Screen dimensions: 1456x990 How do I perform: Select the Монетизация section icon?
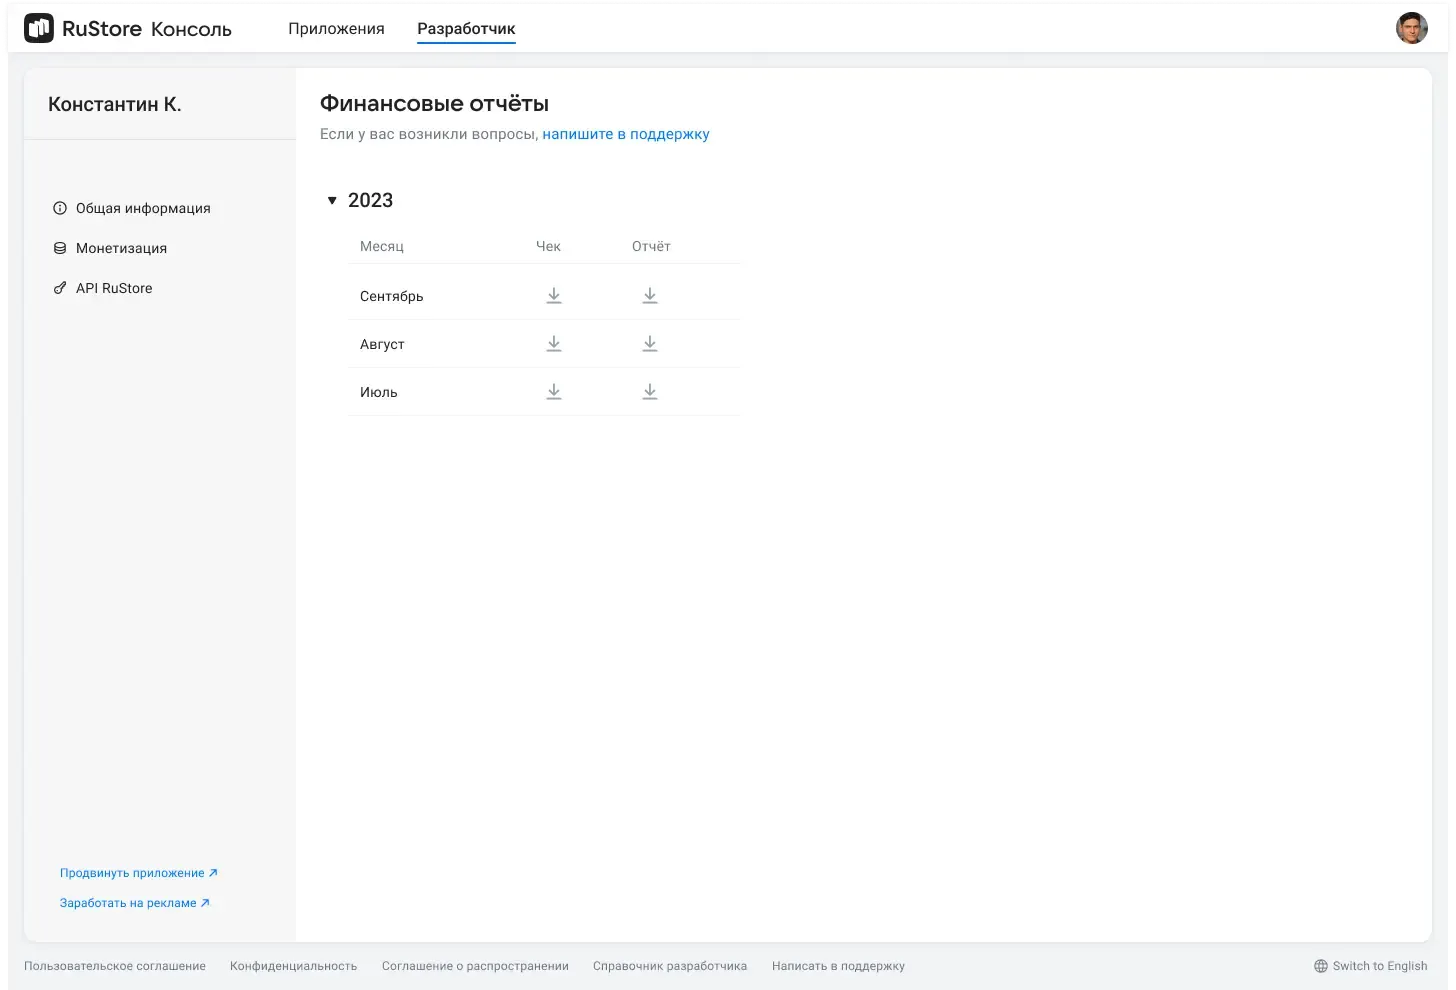click(x=60, y=248)
